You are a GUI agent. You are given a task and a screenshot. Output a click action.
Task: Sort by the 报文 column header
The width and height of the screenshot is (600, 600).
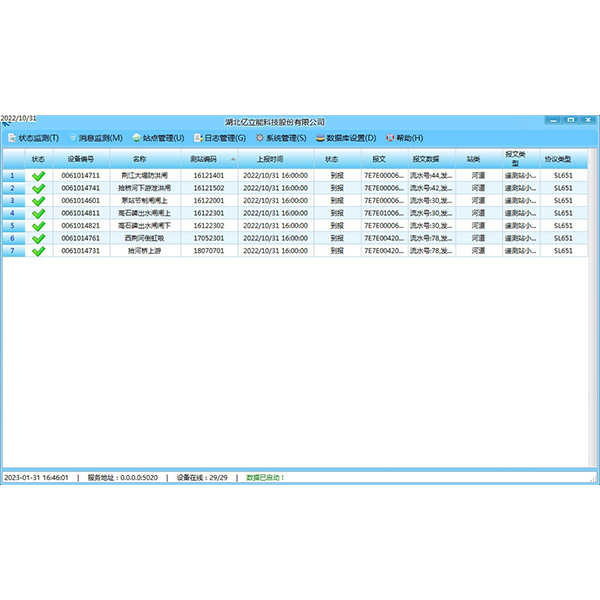click(384, 159)
